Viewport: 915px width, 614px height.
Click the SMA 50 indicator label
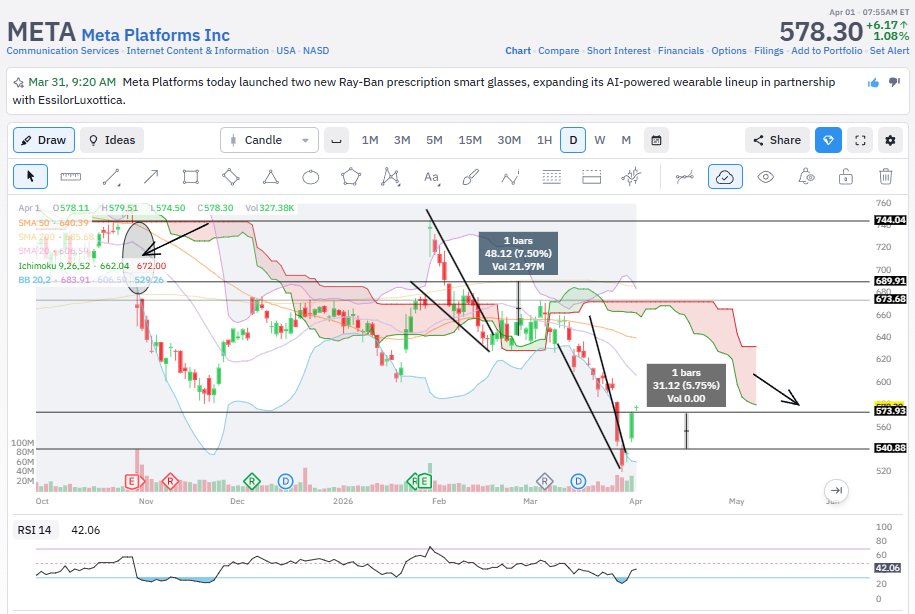(x=53, y=223)
